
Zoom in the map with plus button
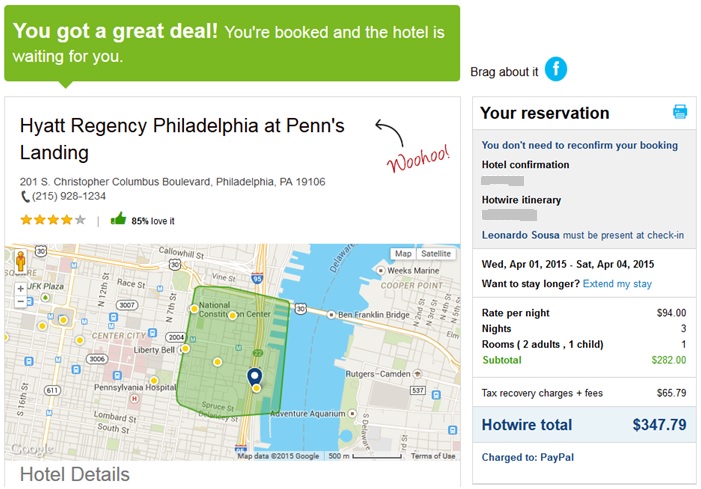coord(21,289)
